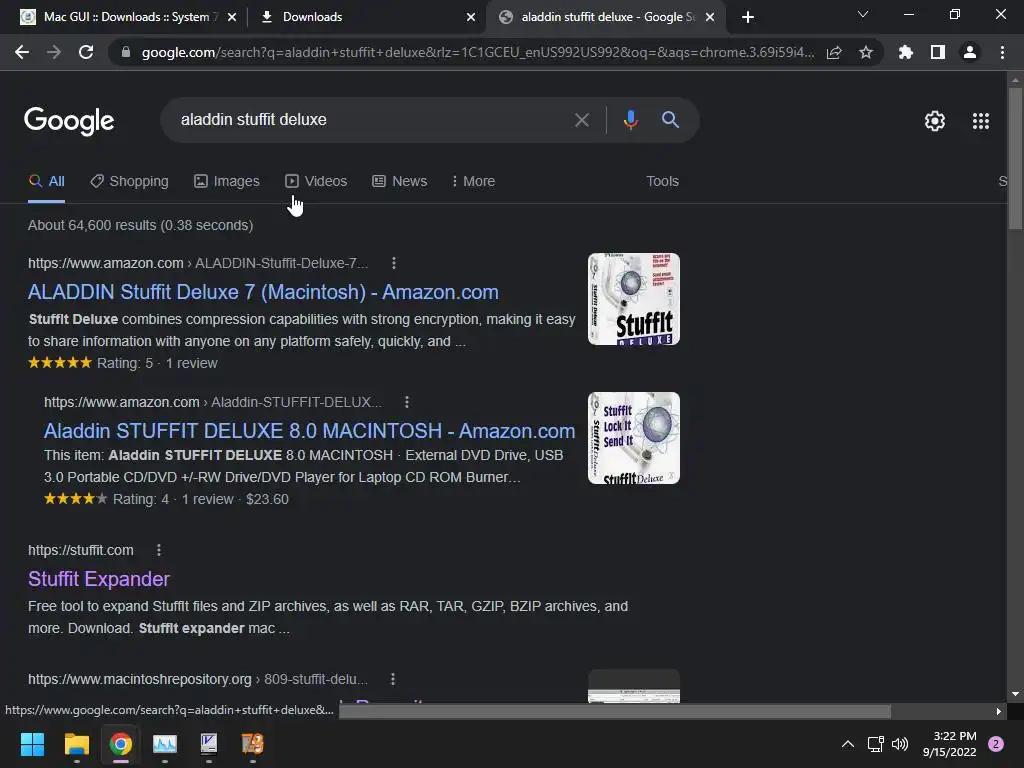
Task: Close the Mac GUI Downloads tab
Action: [x=232, y=17]
